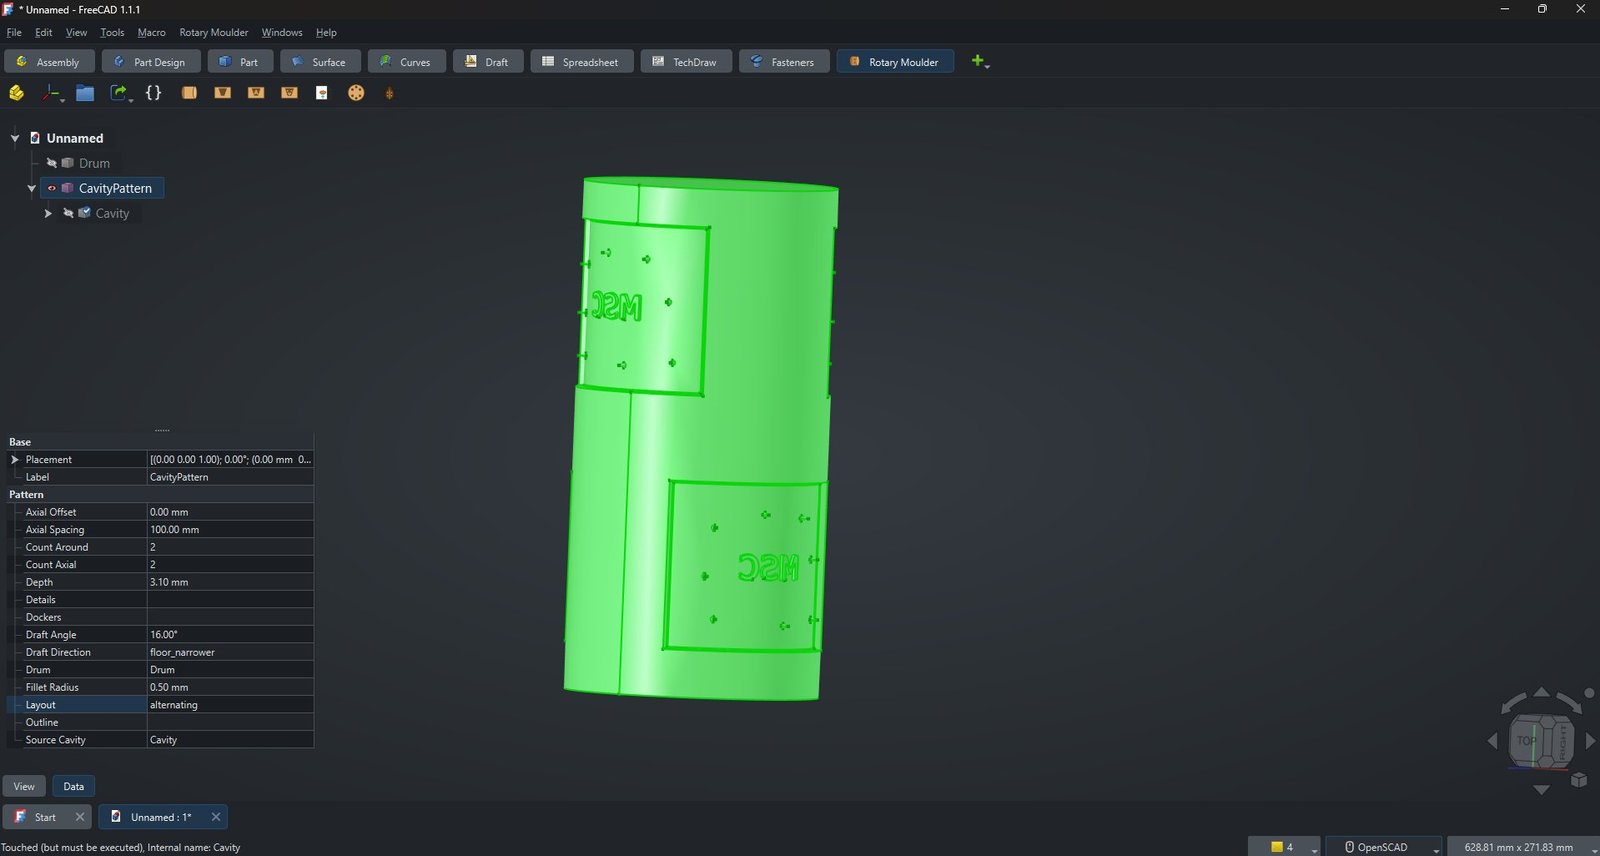
Task: Click the drum cylinder toolbar icon
Action: tap(189, 93)
